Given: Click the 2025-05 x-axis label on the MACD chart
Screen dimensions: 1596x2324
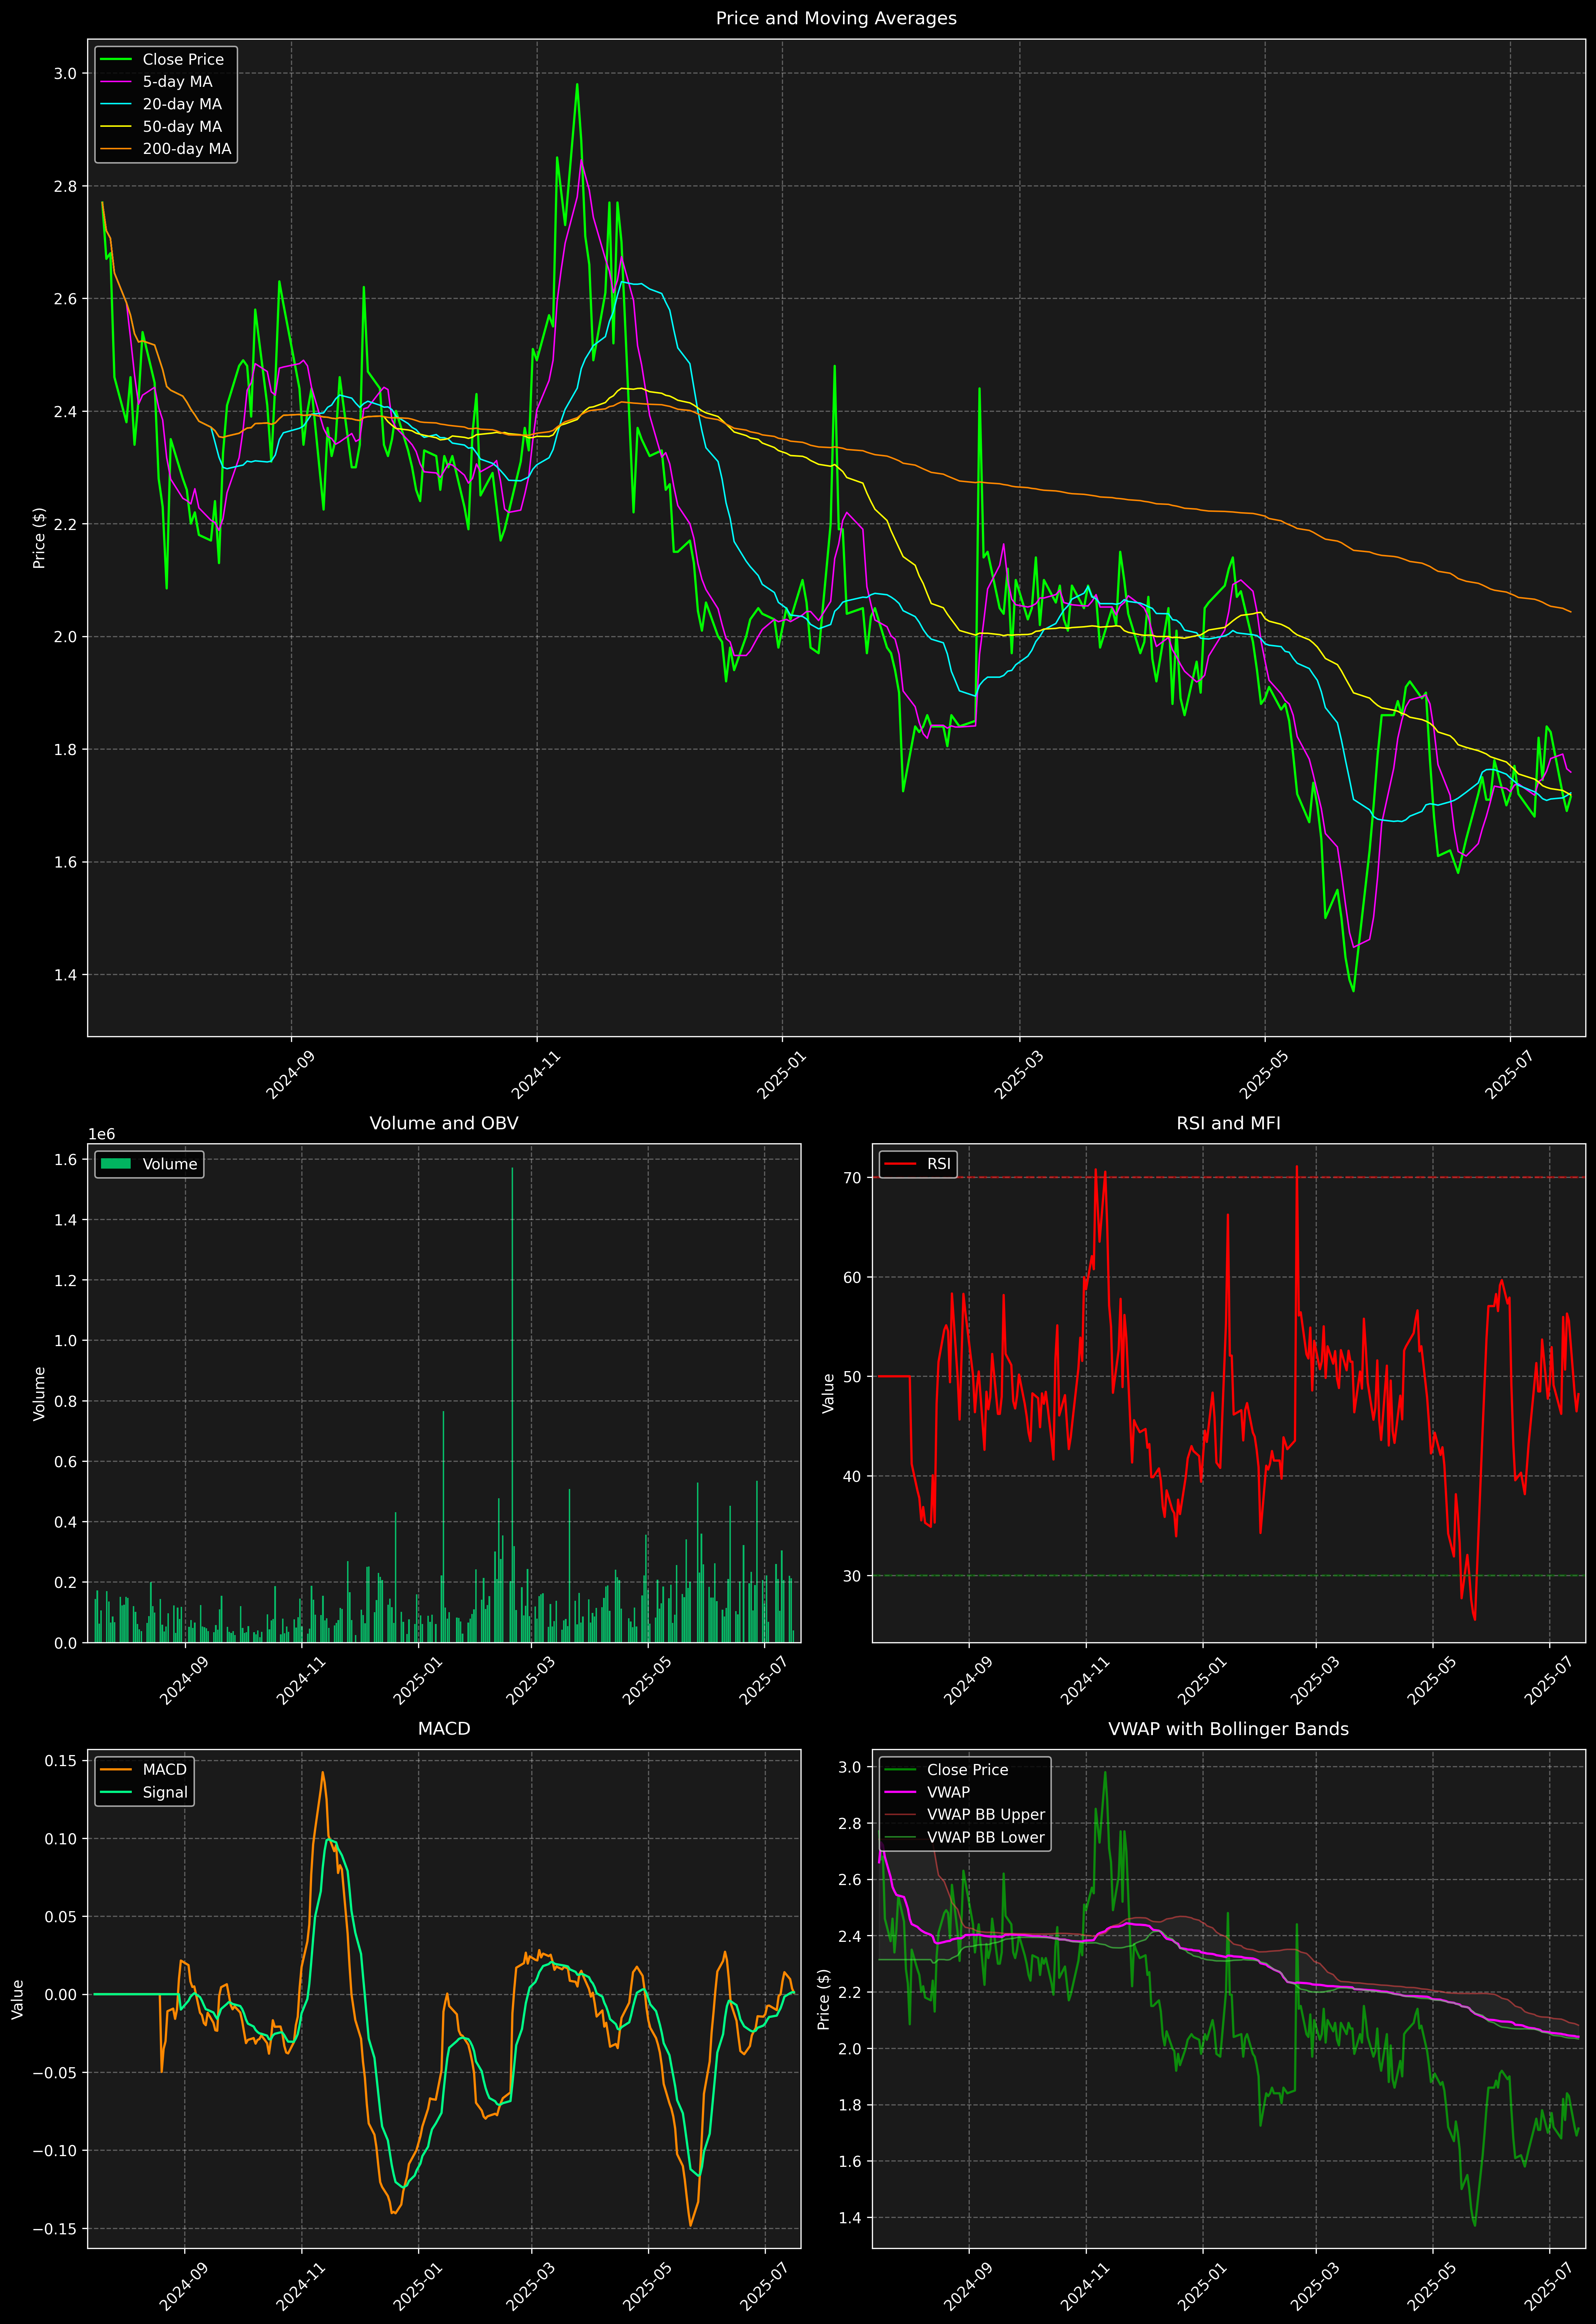Looking at the screenshot, I should [x=647, y=2287].
